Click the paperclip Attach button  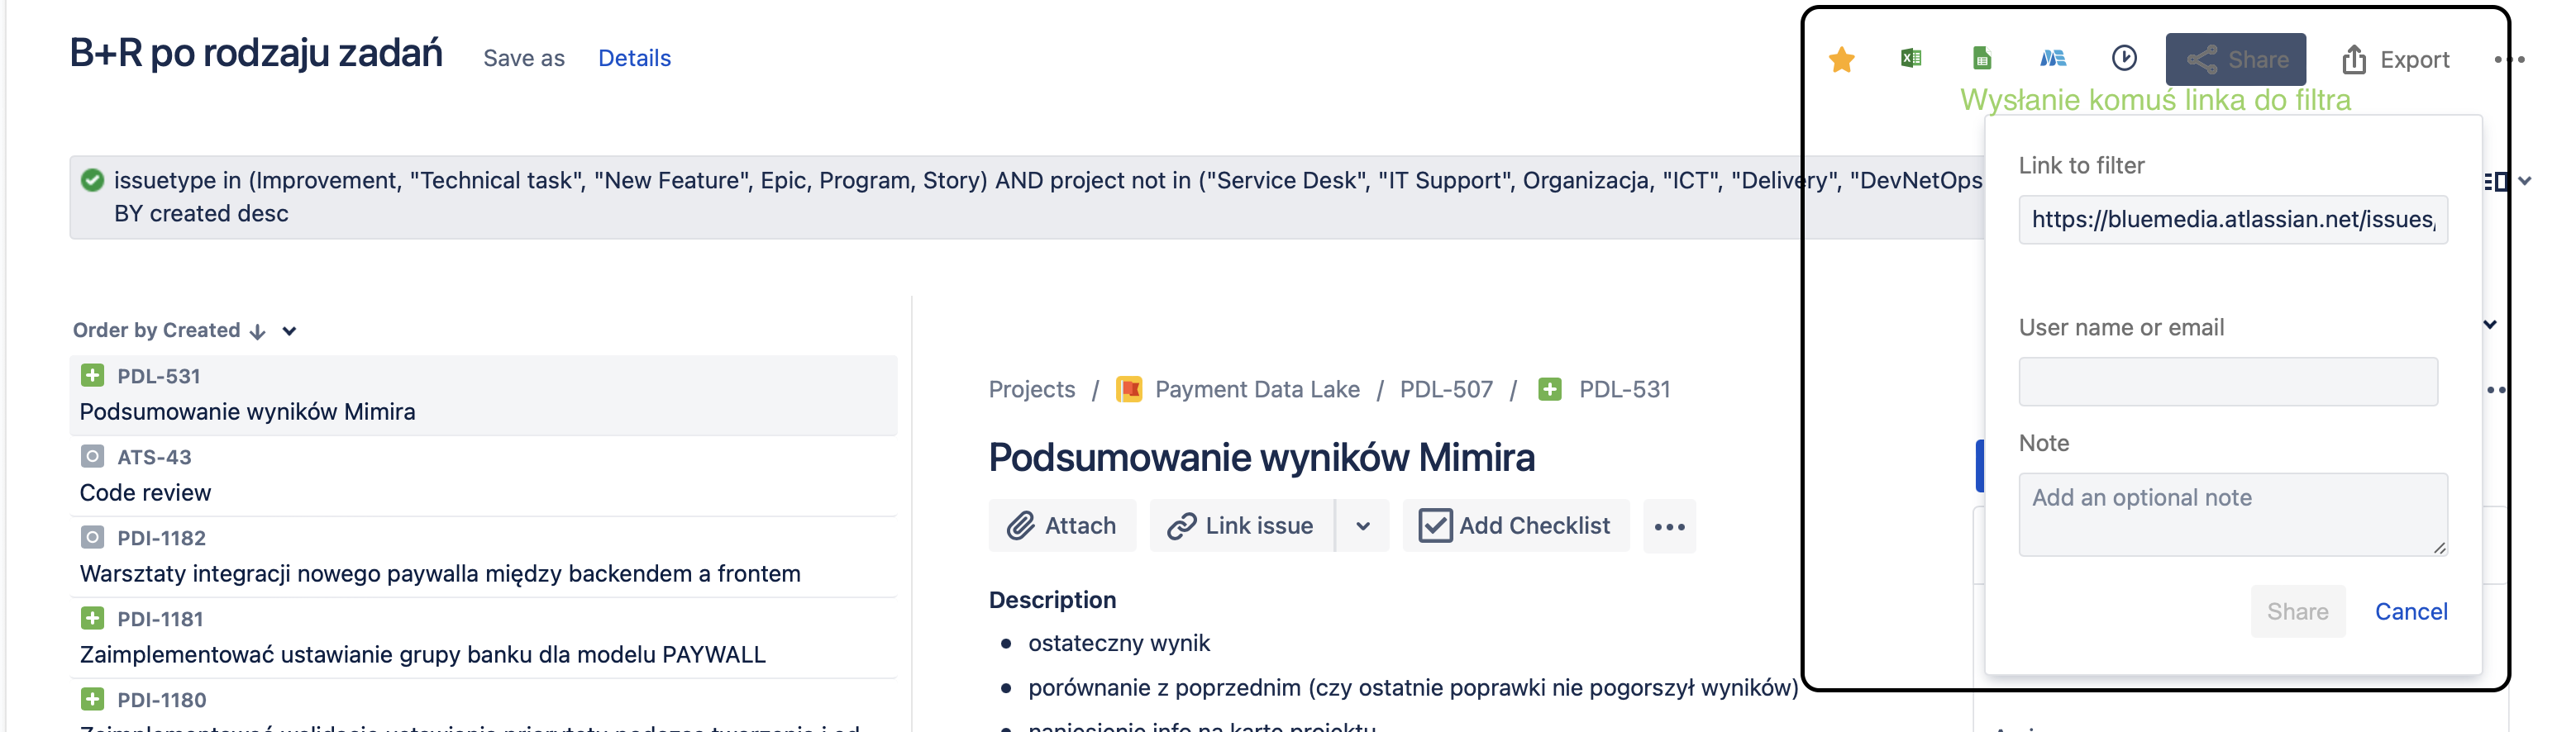pos(1062,526)
